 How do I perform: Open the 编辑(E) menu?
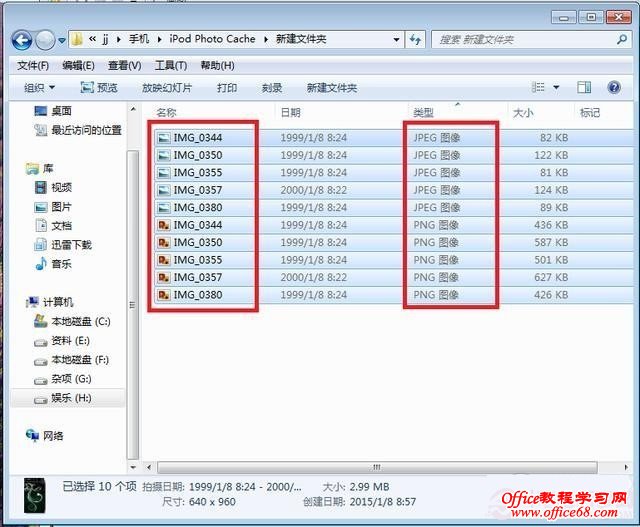click(78, 65)
